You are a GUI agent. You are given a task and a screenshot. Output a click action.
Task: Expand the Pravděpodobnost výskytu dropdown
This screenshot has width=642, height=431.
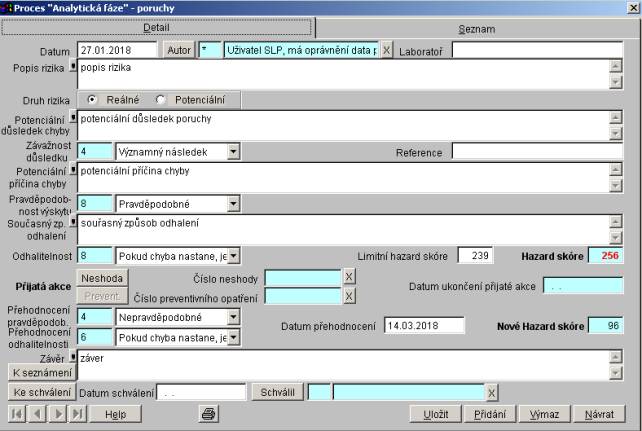(233, 204)
